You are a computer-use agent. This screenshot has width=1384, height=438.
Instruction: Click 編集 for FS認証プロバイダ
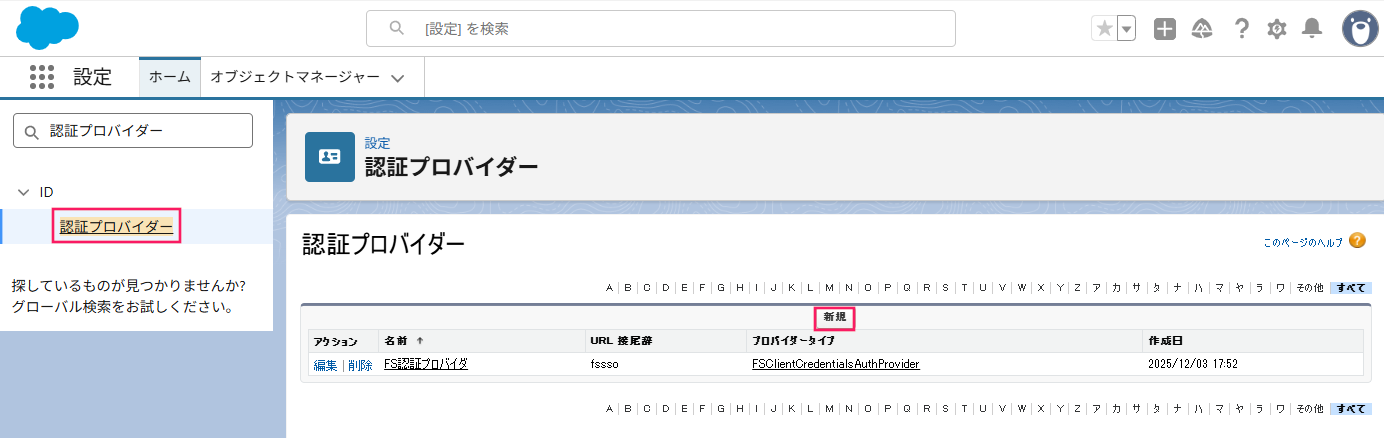pyautogui.click(x=325, y=365)
